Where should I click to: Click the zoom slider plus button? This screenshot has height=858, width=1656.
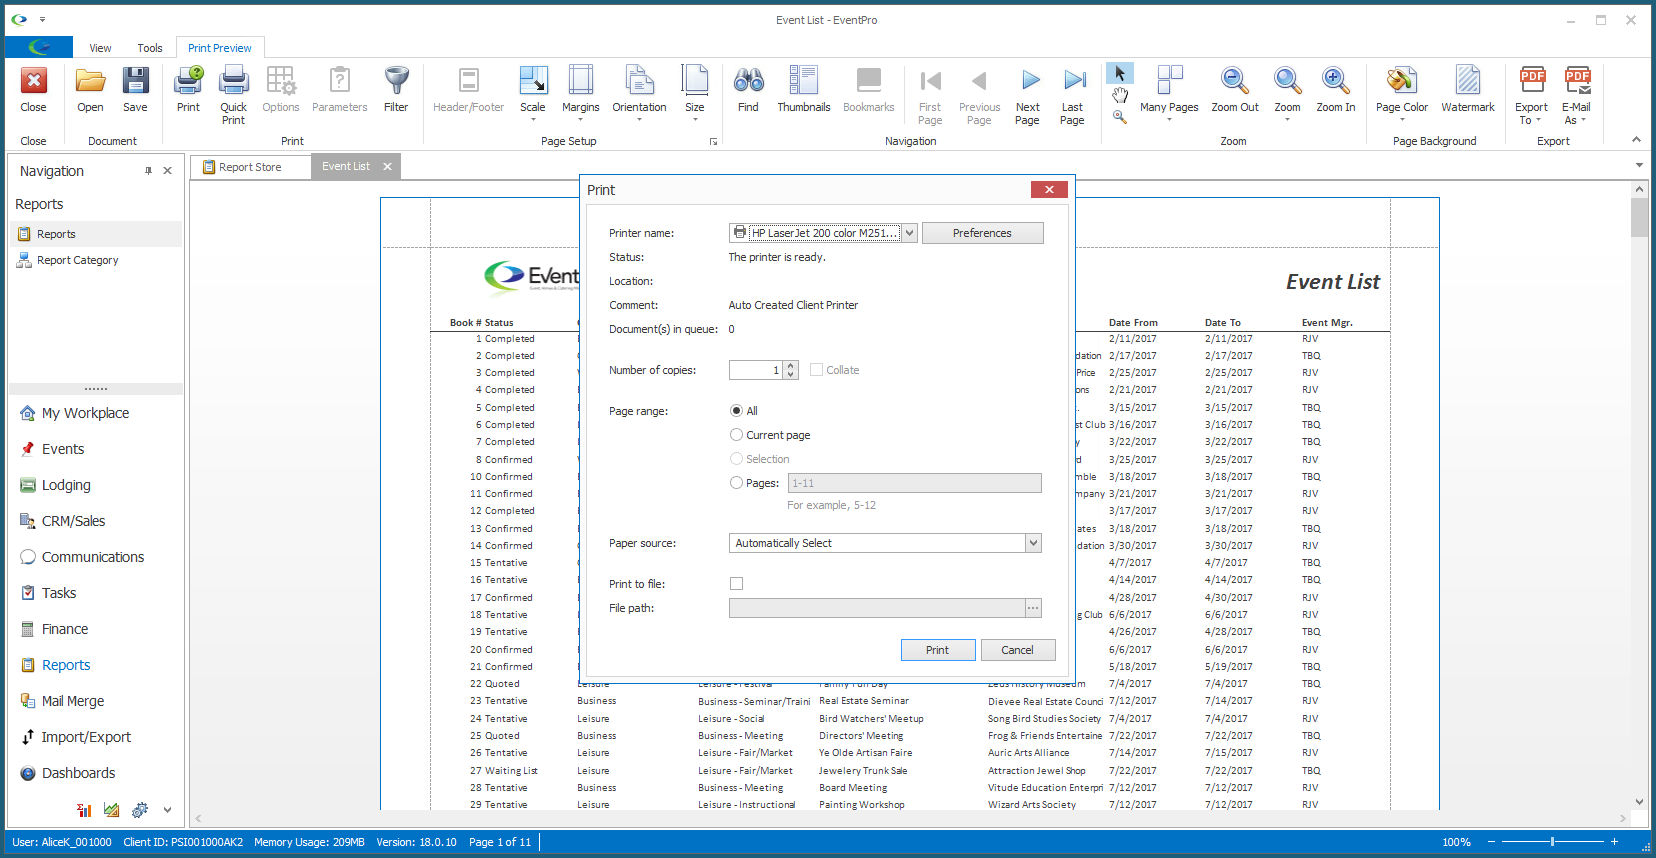[1614, 842]
